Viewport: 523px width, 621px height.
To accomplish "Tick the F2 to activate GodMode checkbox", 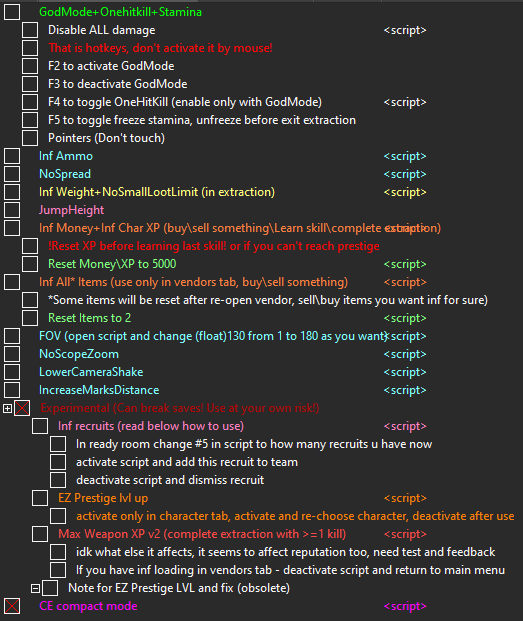I will [x=30, y=66].
